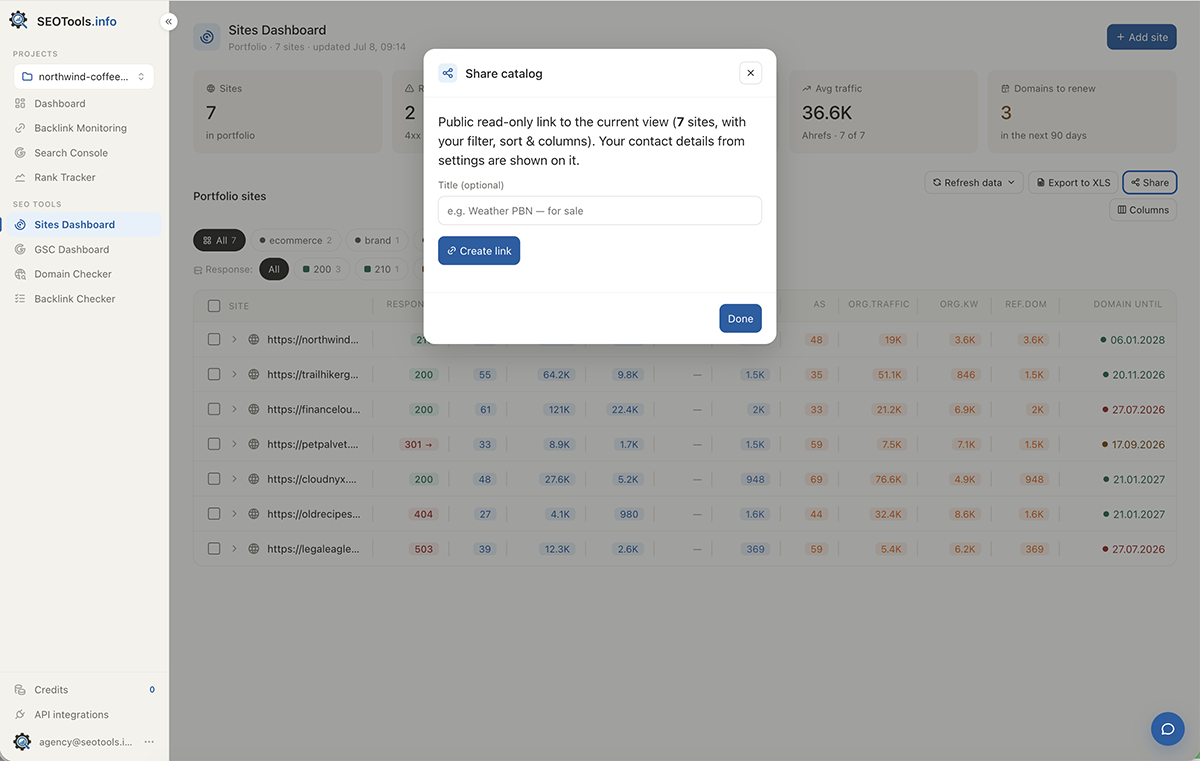Filter by response code 210
This screenshot has height=761, width=1200.
[381, 269]
